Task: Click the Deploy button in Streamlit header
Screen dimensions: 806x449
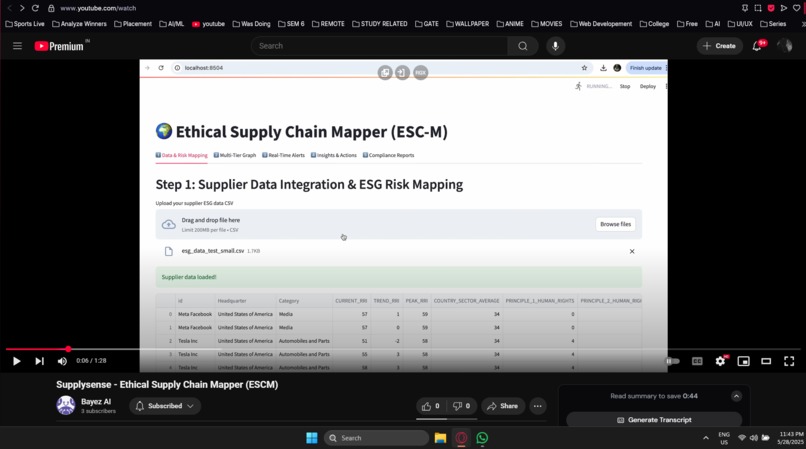Action: pos(648,86)
